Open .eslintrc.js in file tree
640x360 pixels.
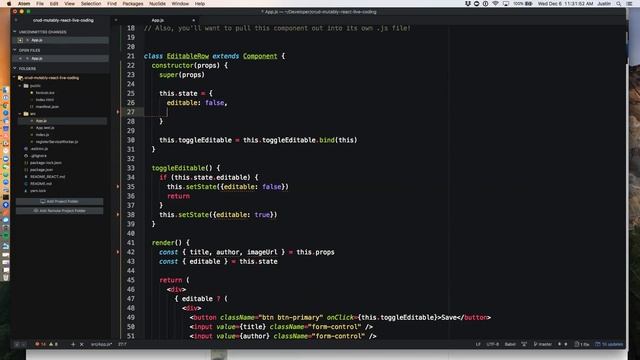[39, 149]
